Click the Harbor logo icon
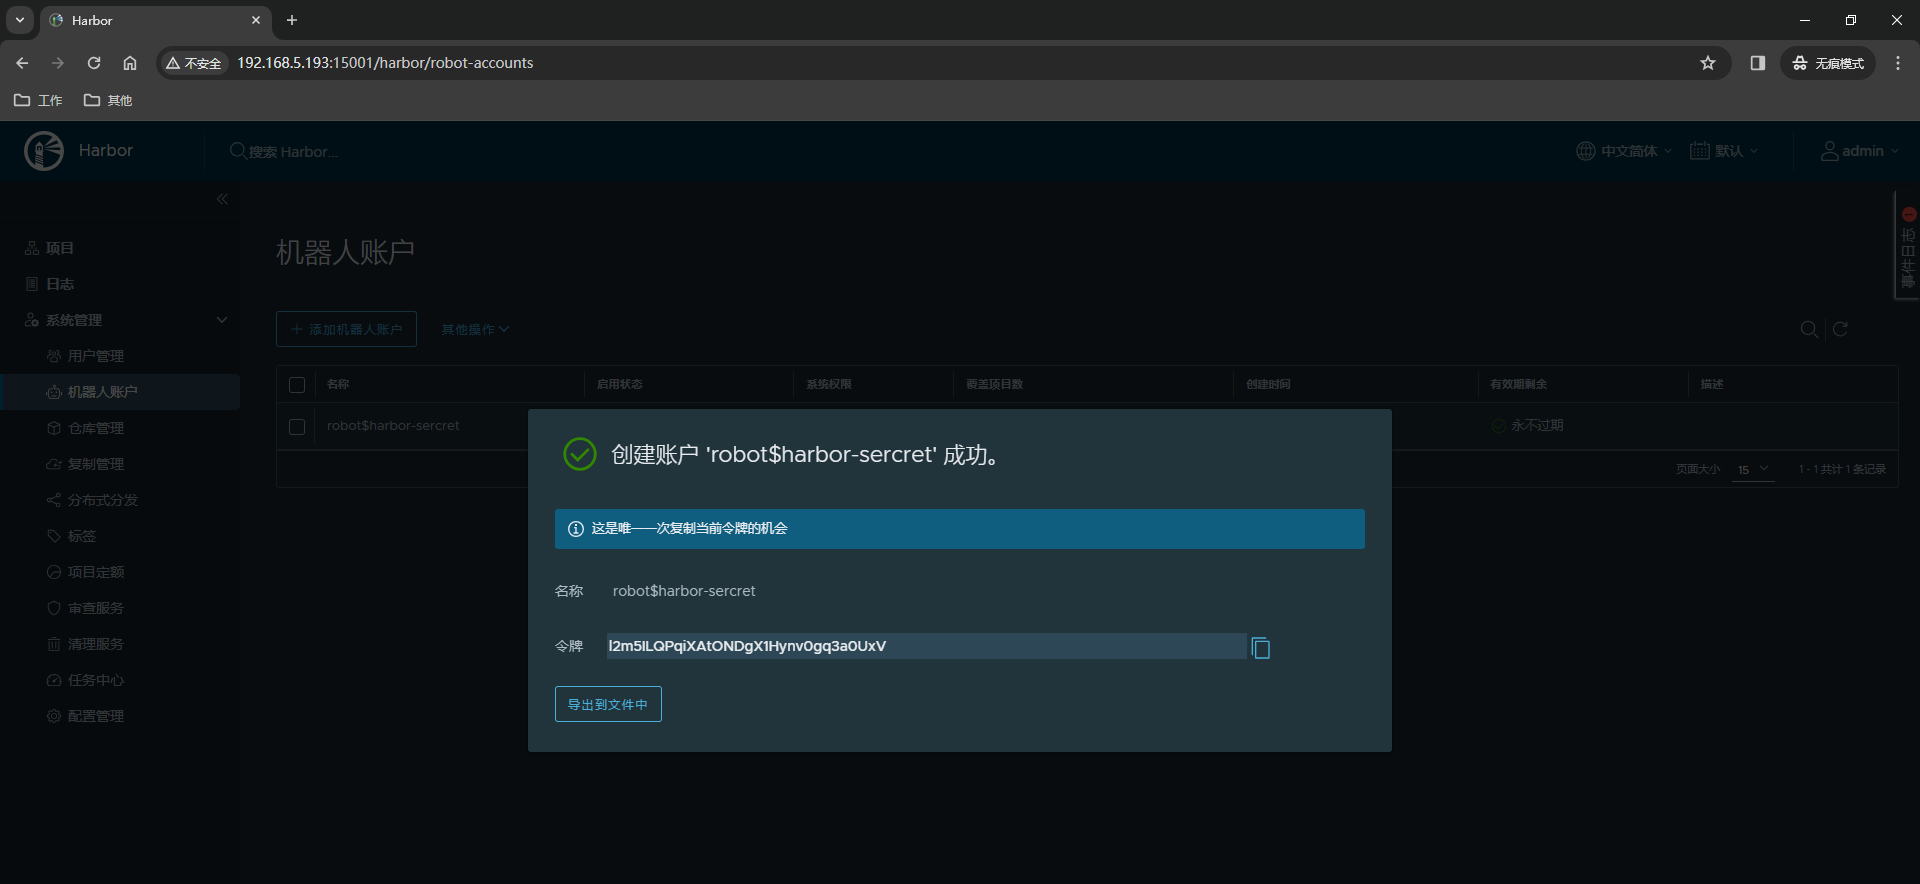 click(x=44, y=151)
